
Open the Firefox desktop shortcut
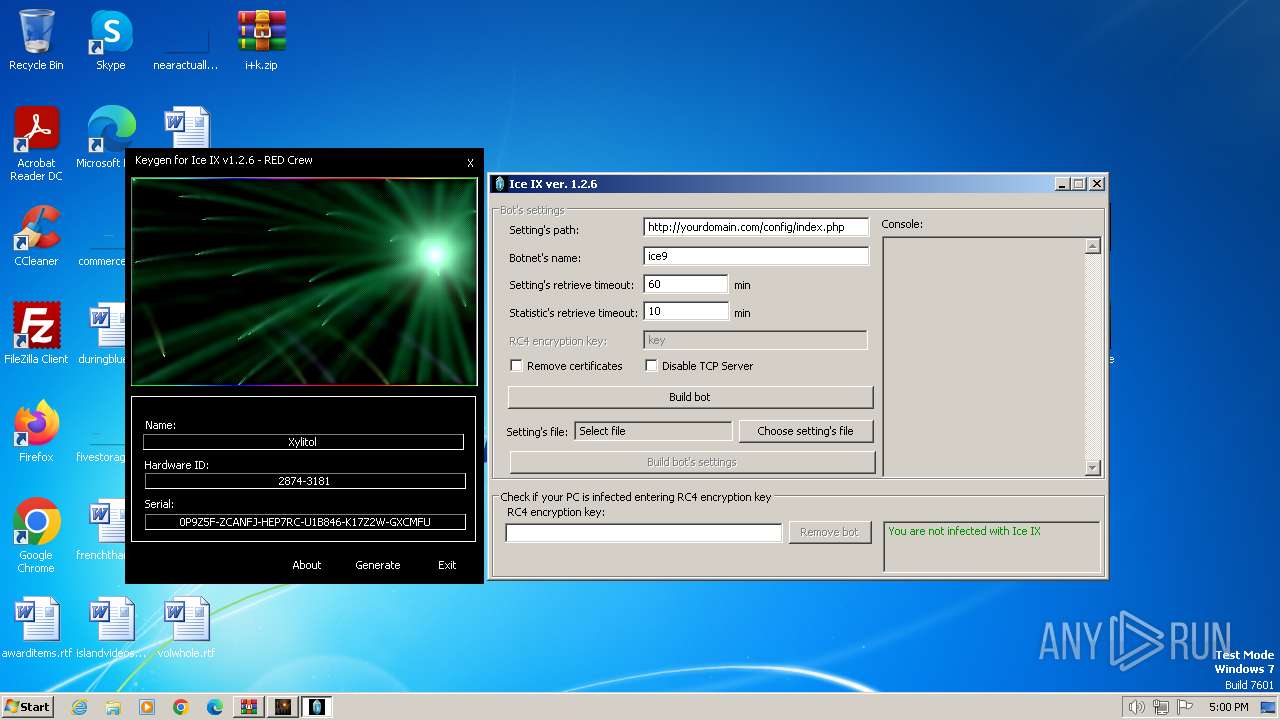pos(36,432)
